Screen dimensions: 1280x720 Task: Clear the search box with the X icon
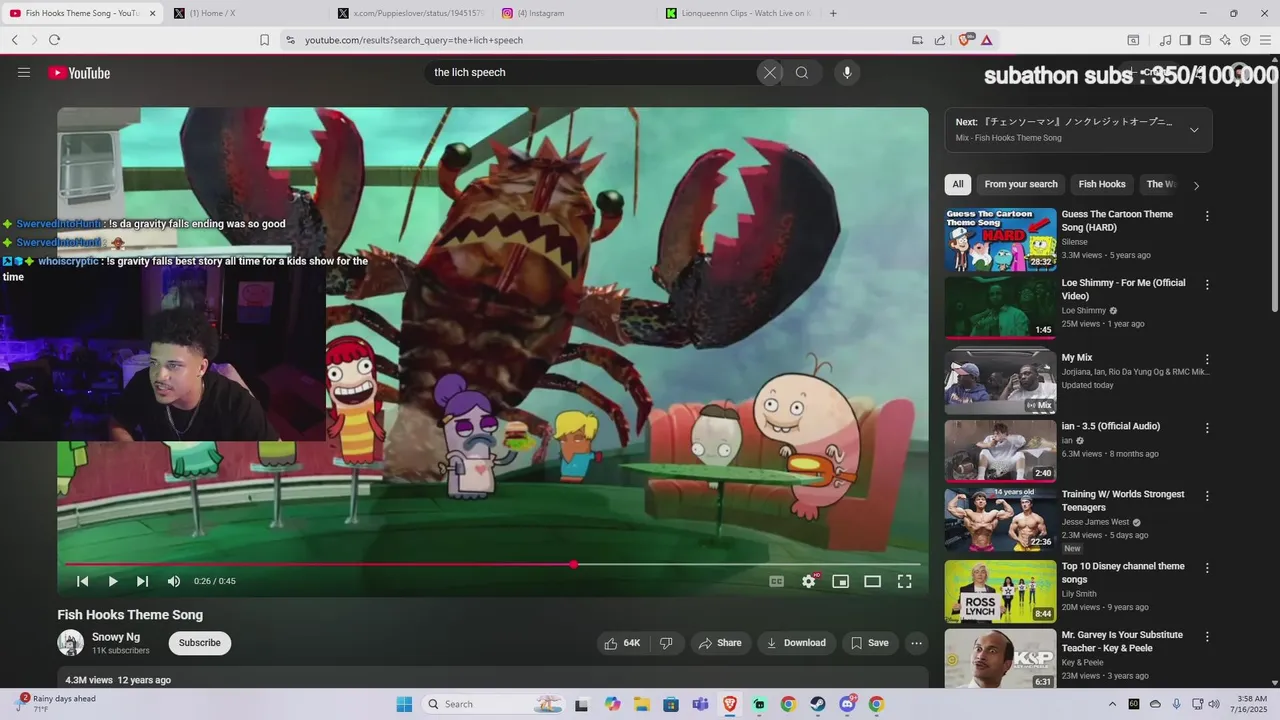pos(770,72)
